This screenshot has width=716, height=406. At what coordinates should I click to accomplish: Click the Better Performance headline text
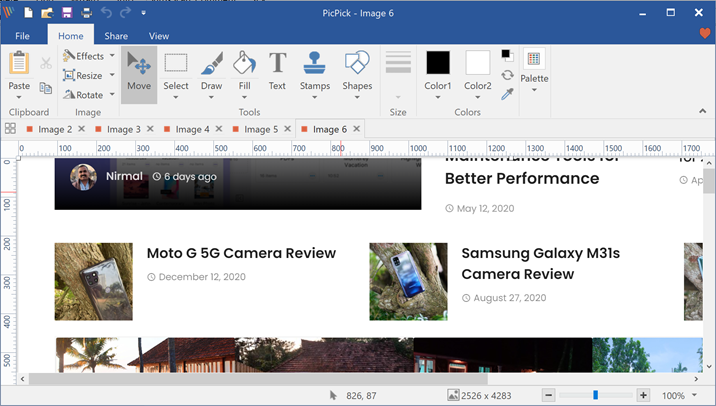click(x=522, y=179)
